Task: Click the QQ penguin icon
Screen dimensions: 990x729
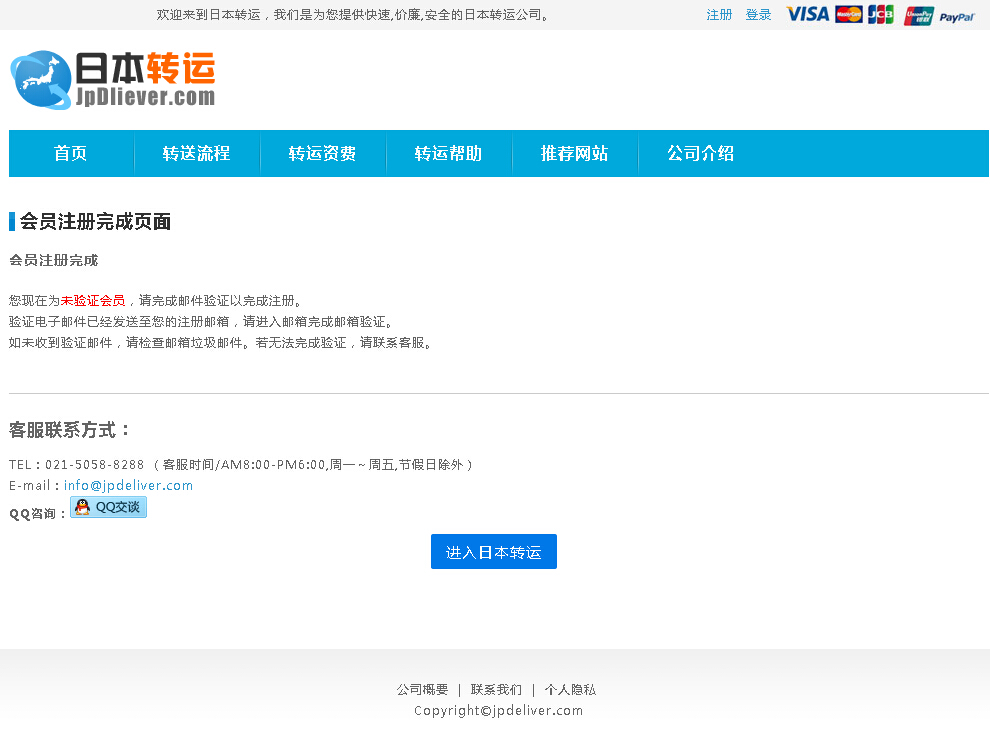Action: pos(80,506)
